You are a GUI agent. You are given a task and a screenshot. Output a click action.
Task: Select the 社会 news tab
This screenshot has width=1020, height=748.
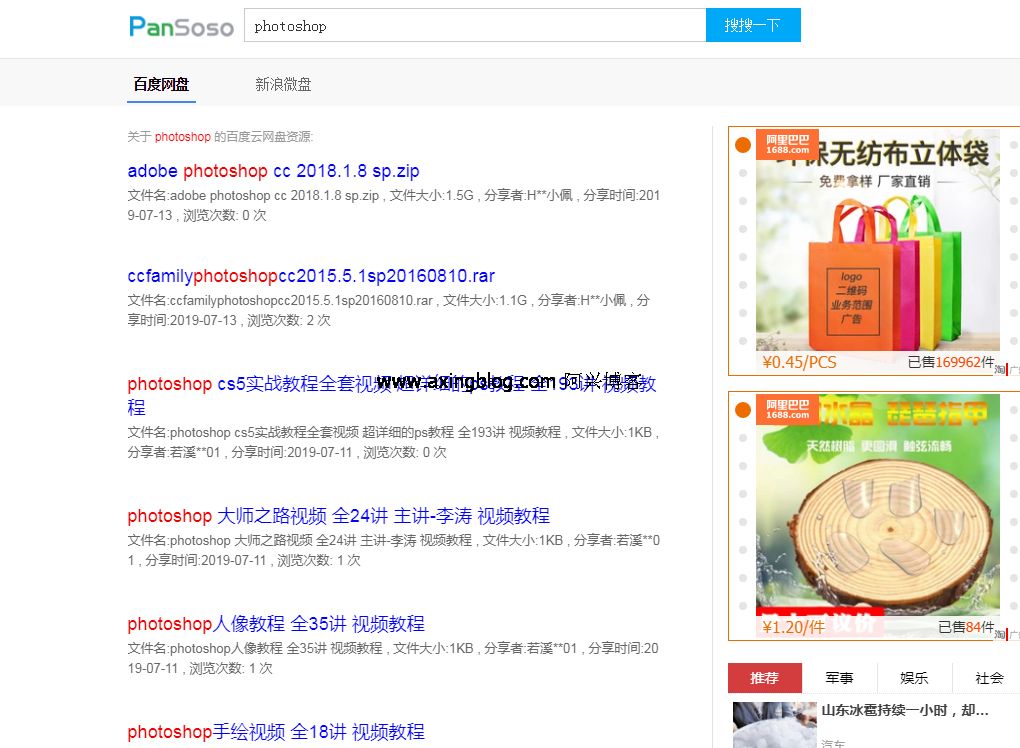[x=989, y=678]
